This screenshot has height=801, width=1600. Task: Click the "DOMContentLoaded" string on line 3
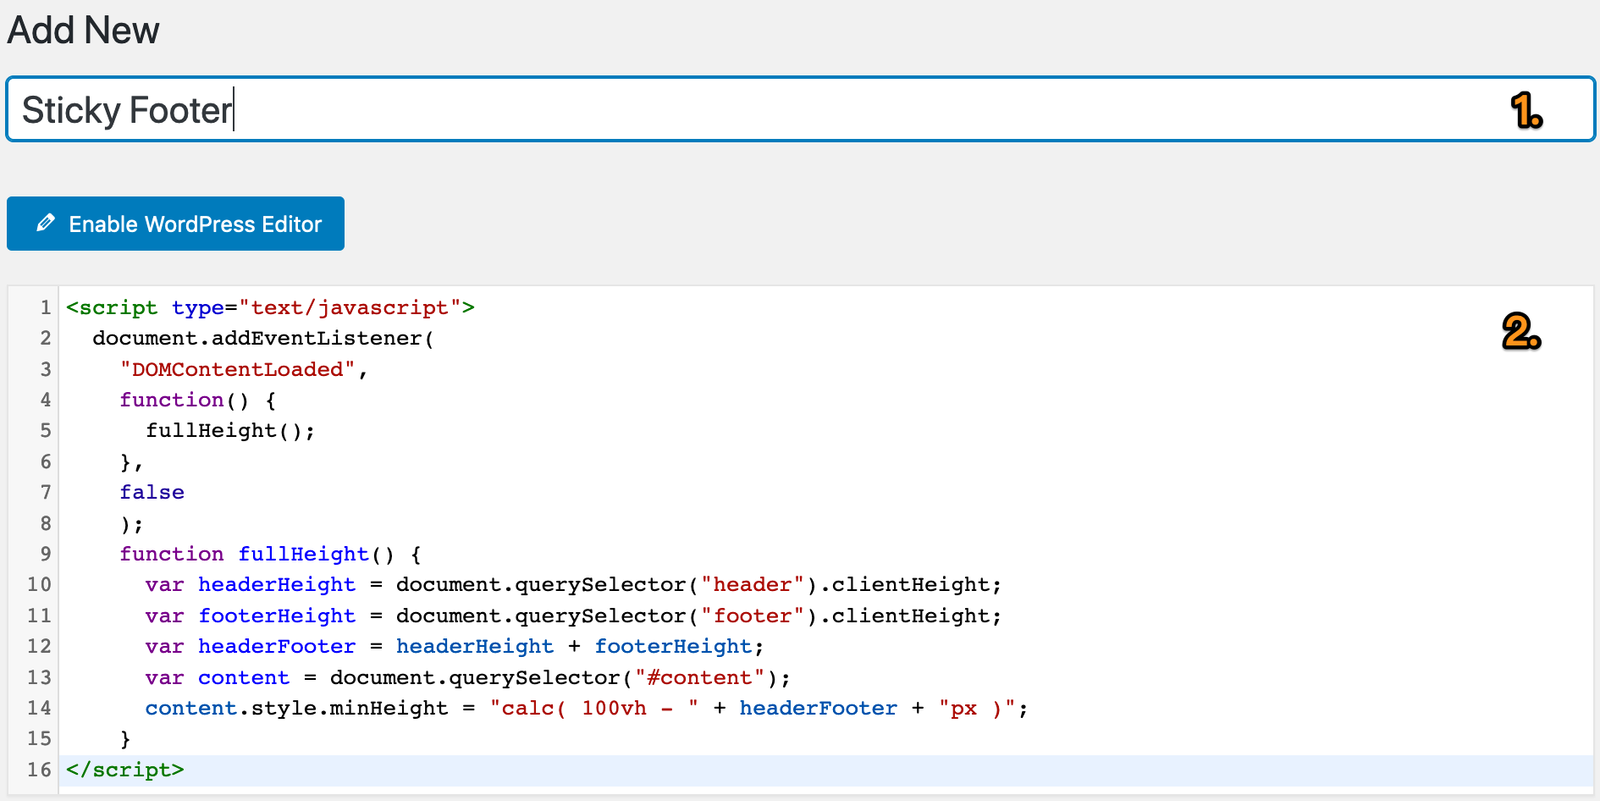tap(238, 370)
